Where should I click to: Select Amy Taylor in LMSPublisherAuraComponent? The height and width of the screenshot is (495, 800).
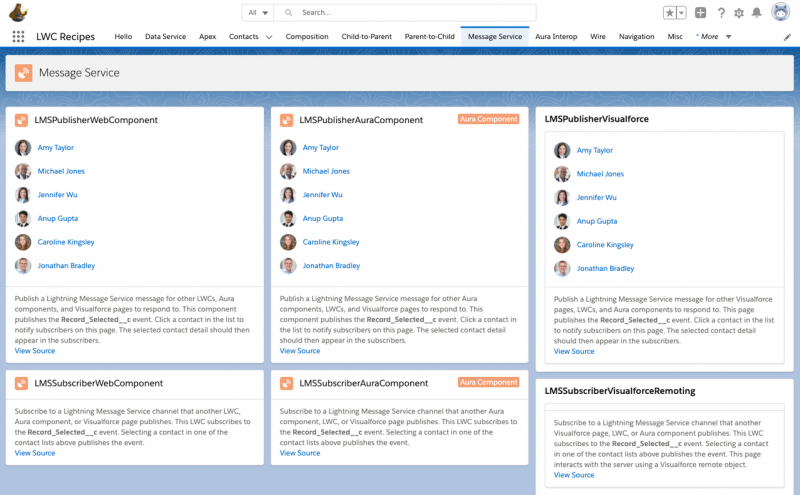pyautogui.click(x=321, y=147)
